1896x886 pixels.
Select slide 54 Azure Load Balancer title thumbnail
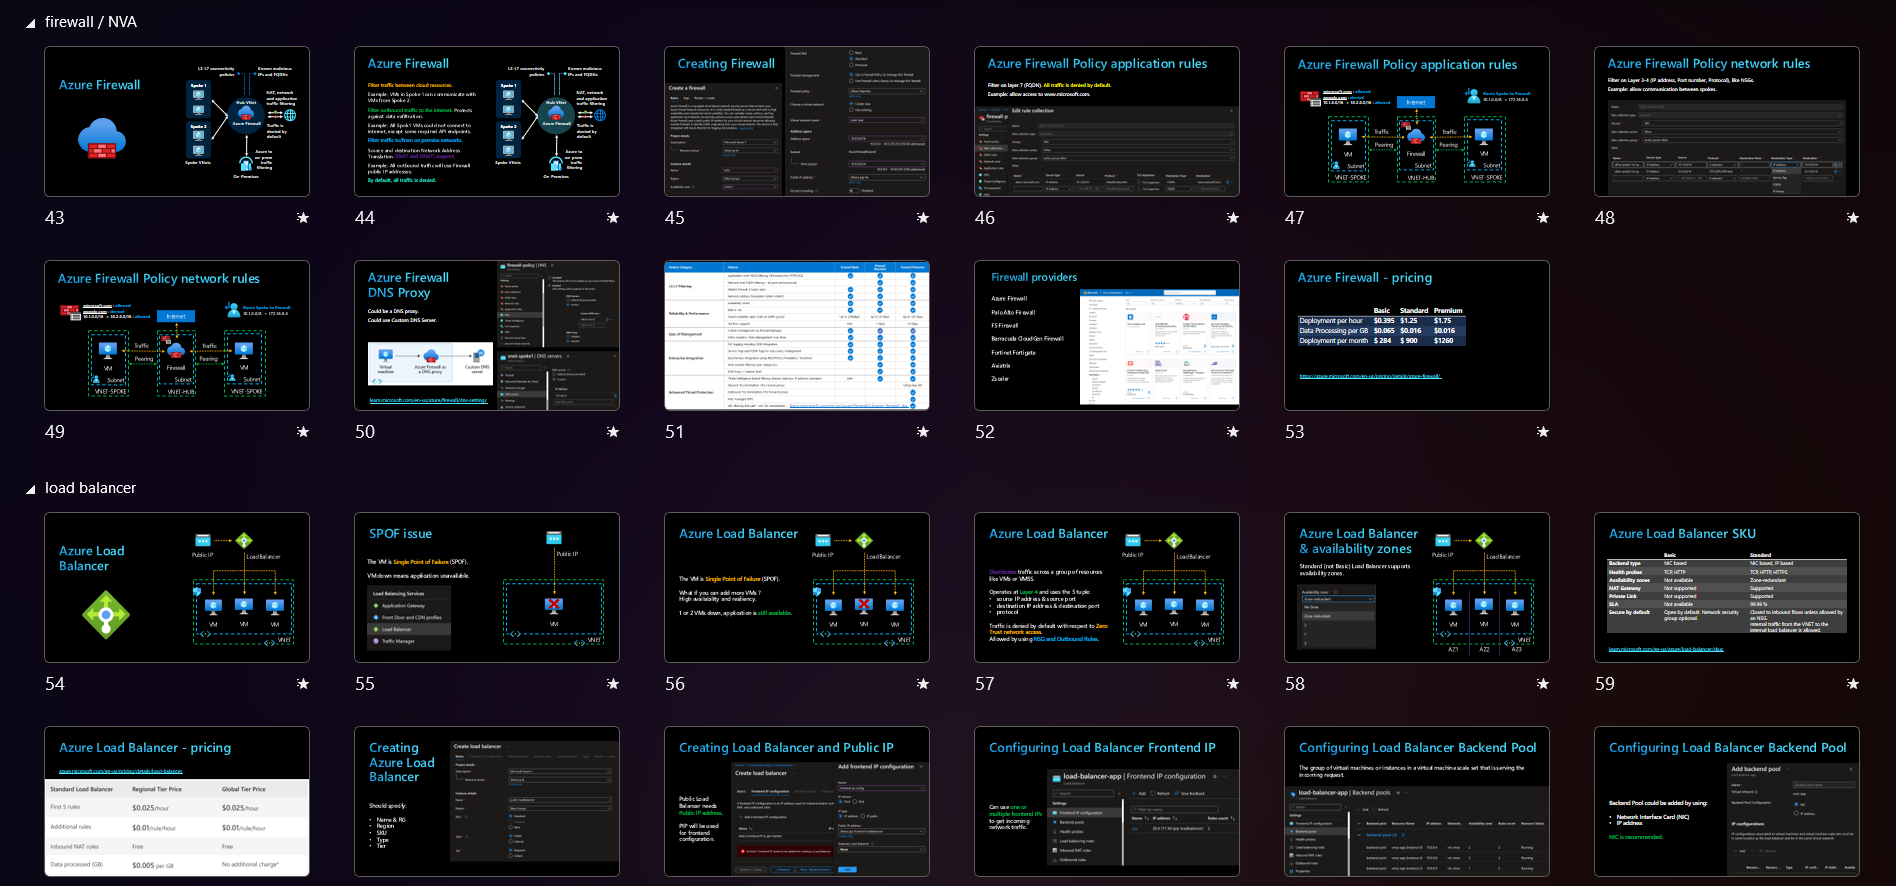point(177,587)
